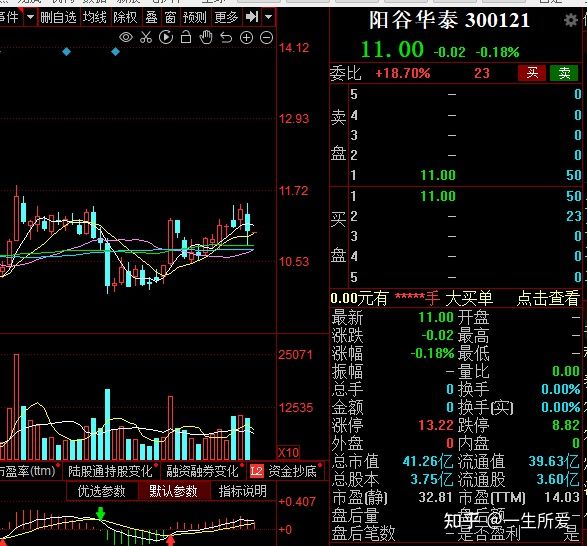The image size is (587, 546).
Task: Select the hand pan tool
Action: pos(206,37)
